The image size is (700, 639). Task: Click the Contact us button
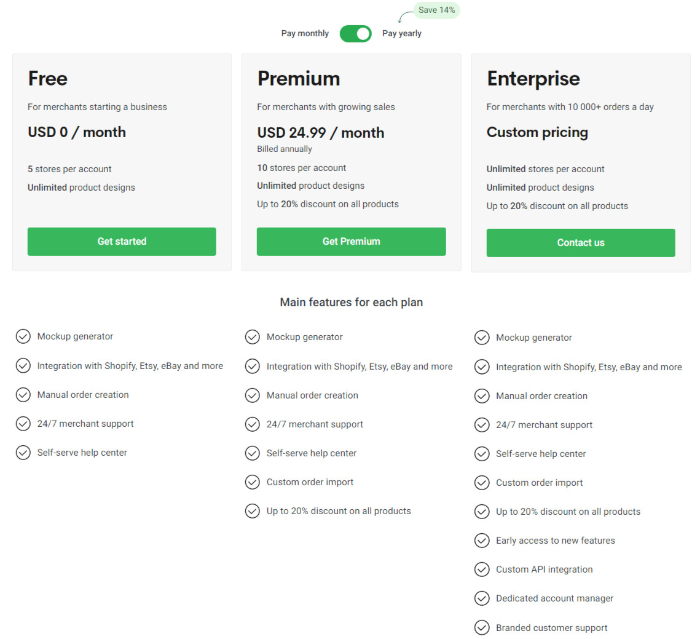click(x=581, y=243)
